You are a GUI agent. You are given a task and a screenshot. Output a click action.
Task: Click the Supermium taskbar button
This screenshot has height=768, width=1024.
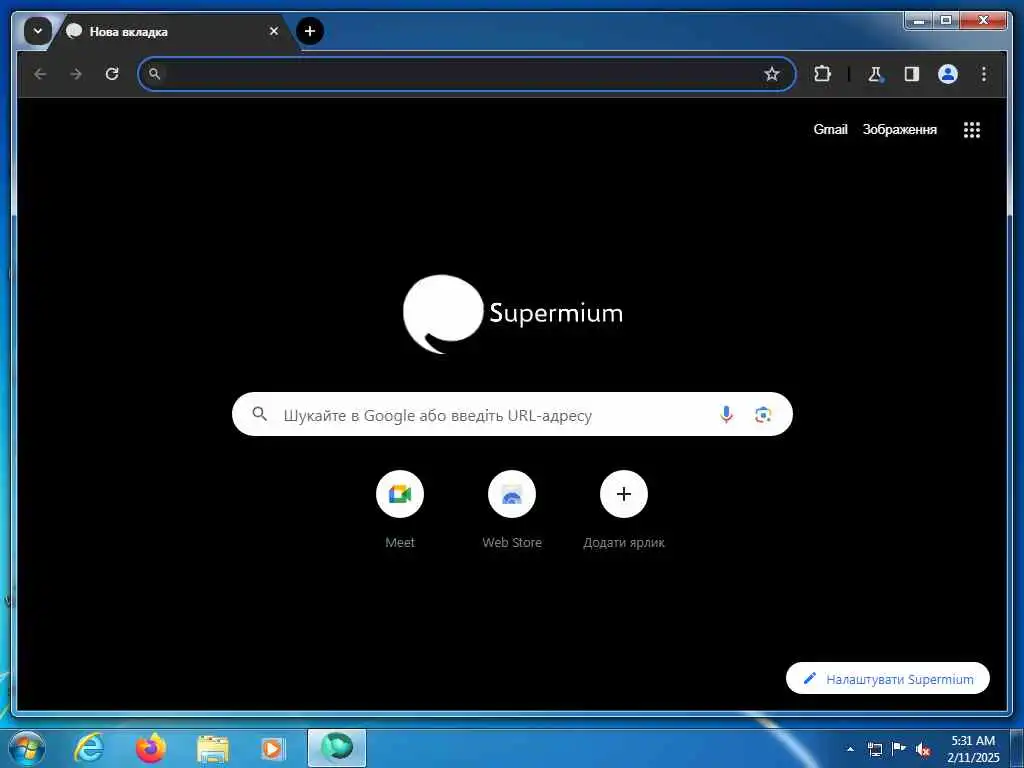(336, 748)
